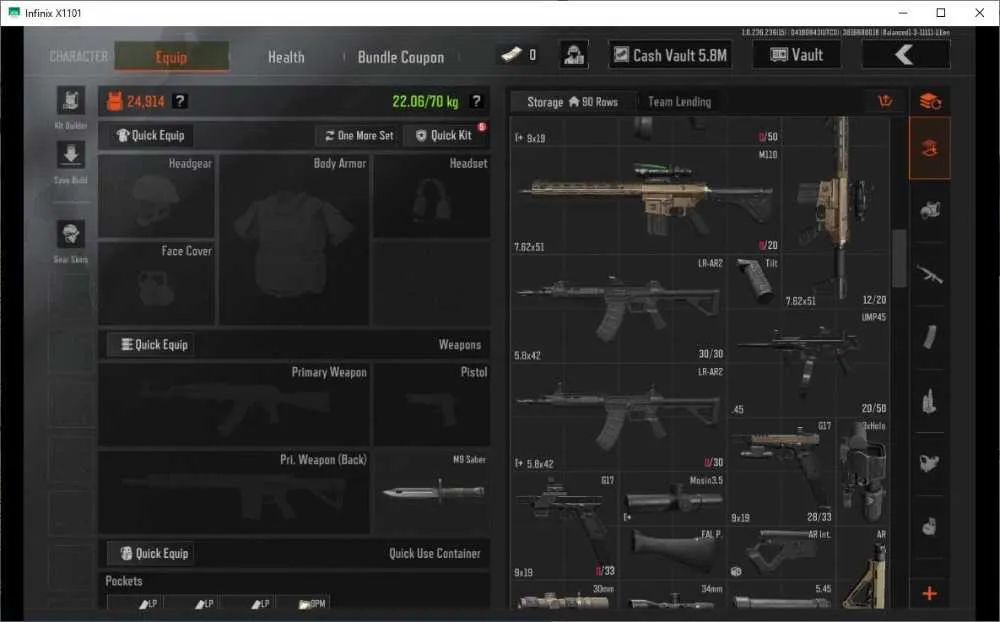The image size is (1000, 622).
Task: Click Quick Equip above the Headgear slot
Action: coord(150,135)
